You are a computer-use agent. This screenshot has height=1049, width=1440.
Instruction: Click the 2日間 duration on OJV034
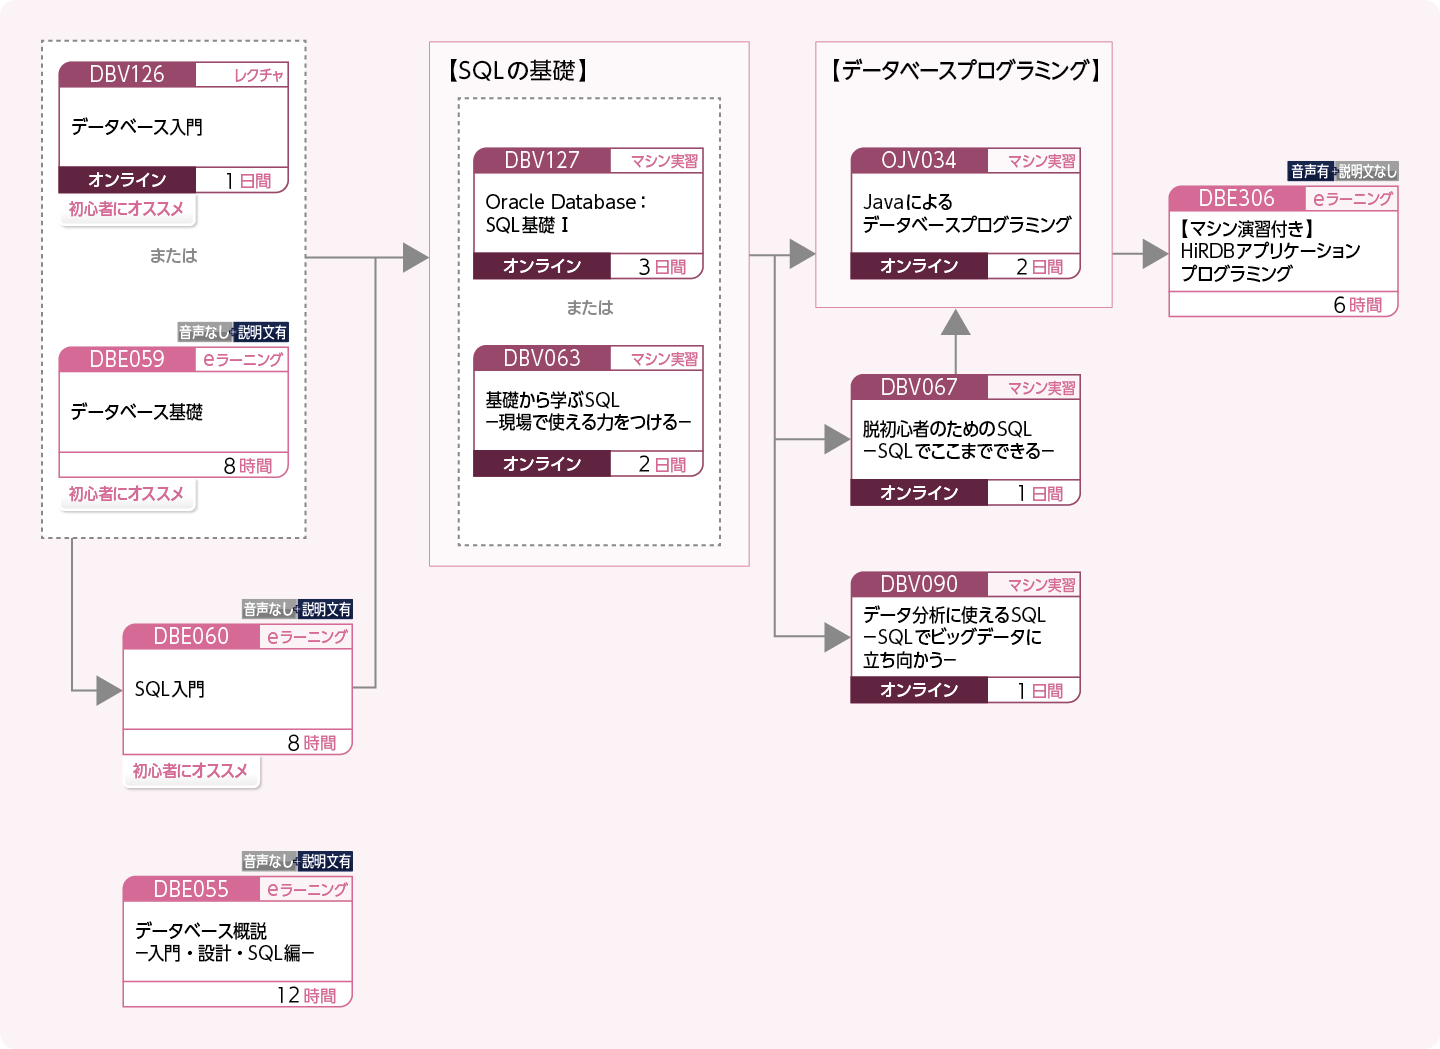(1039, 267)
